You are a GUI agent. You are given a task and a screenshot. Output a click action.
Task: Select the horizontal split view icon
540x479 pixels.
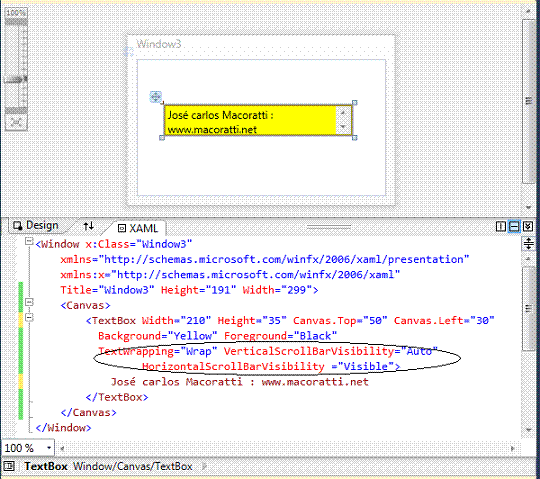(x=514, y=227)
